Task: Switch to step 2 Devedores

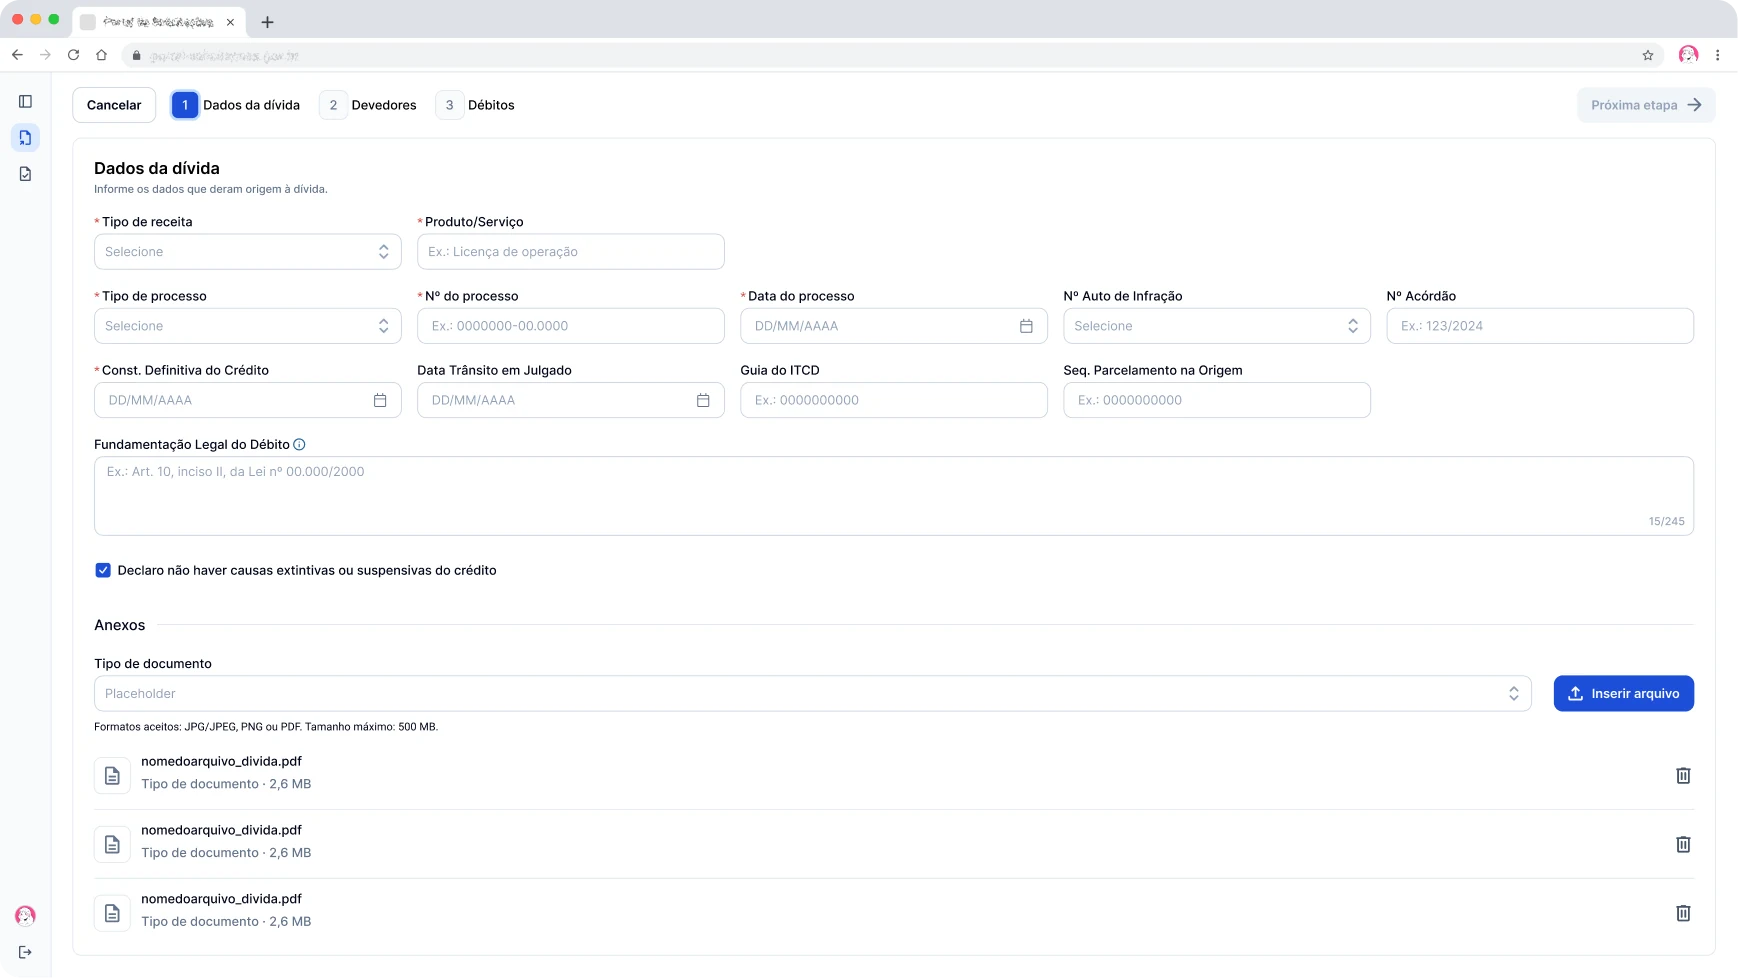Action: [368, 105]
